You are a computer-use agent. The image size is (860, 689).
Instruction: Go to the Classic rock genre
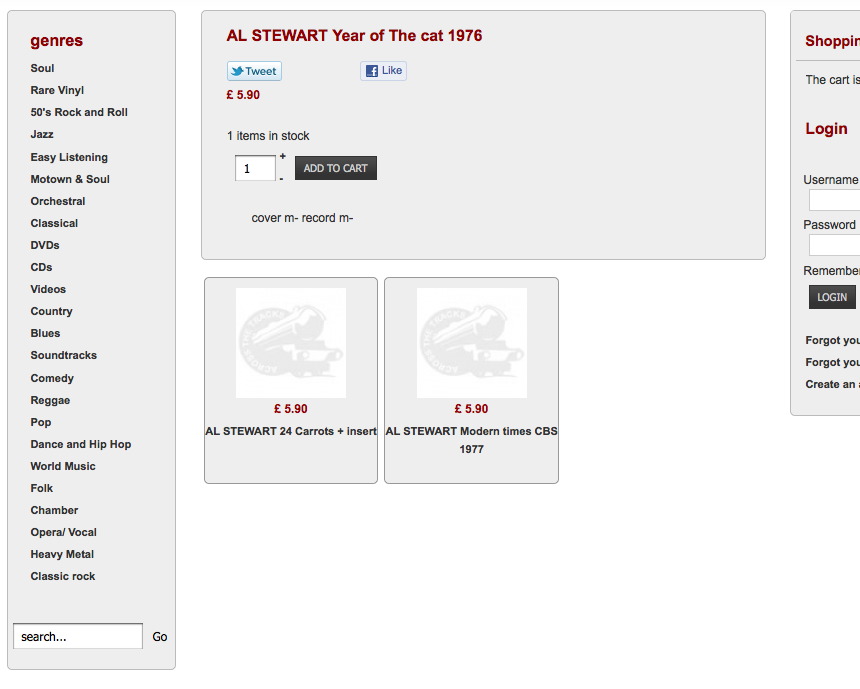[x=63, y=577]
